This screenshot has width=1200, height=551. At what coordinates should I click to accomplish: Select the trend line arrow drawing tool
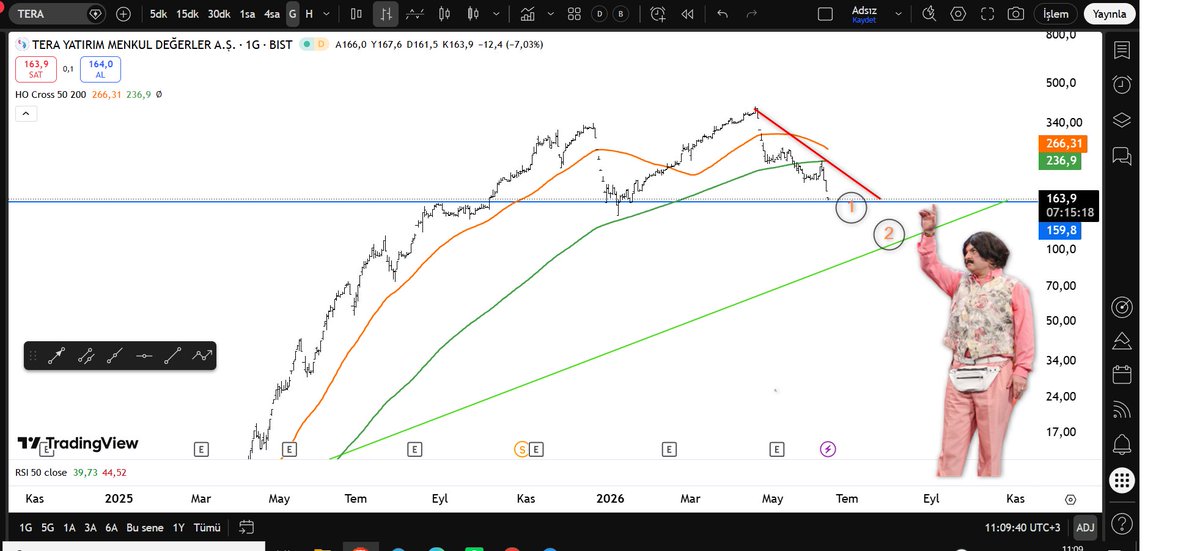click(57, 355)
